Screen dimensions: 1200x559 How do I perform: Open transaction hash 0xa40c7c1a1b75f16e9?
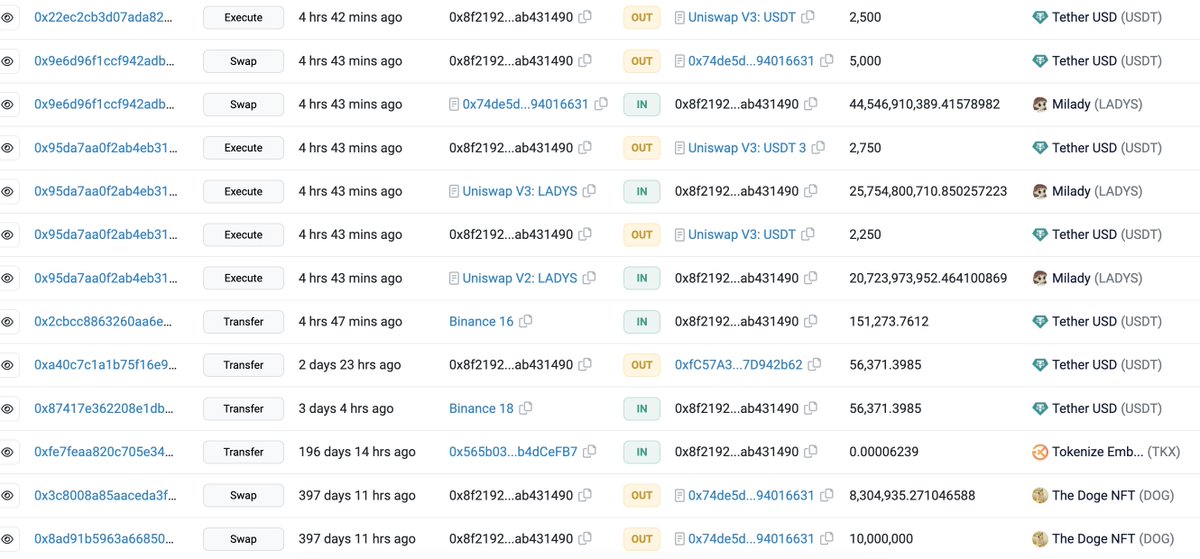[x=104, y=365]
